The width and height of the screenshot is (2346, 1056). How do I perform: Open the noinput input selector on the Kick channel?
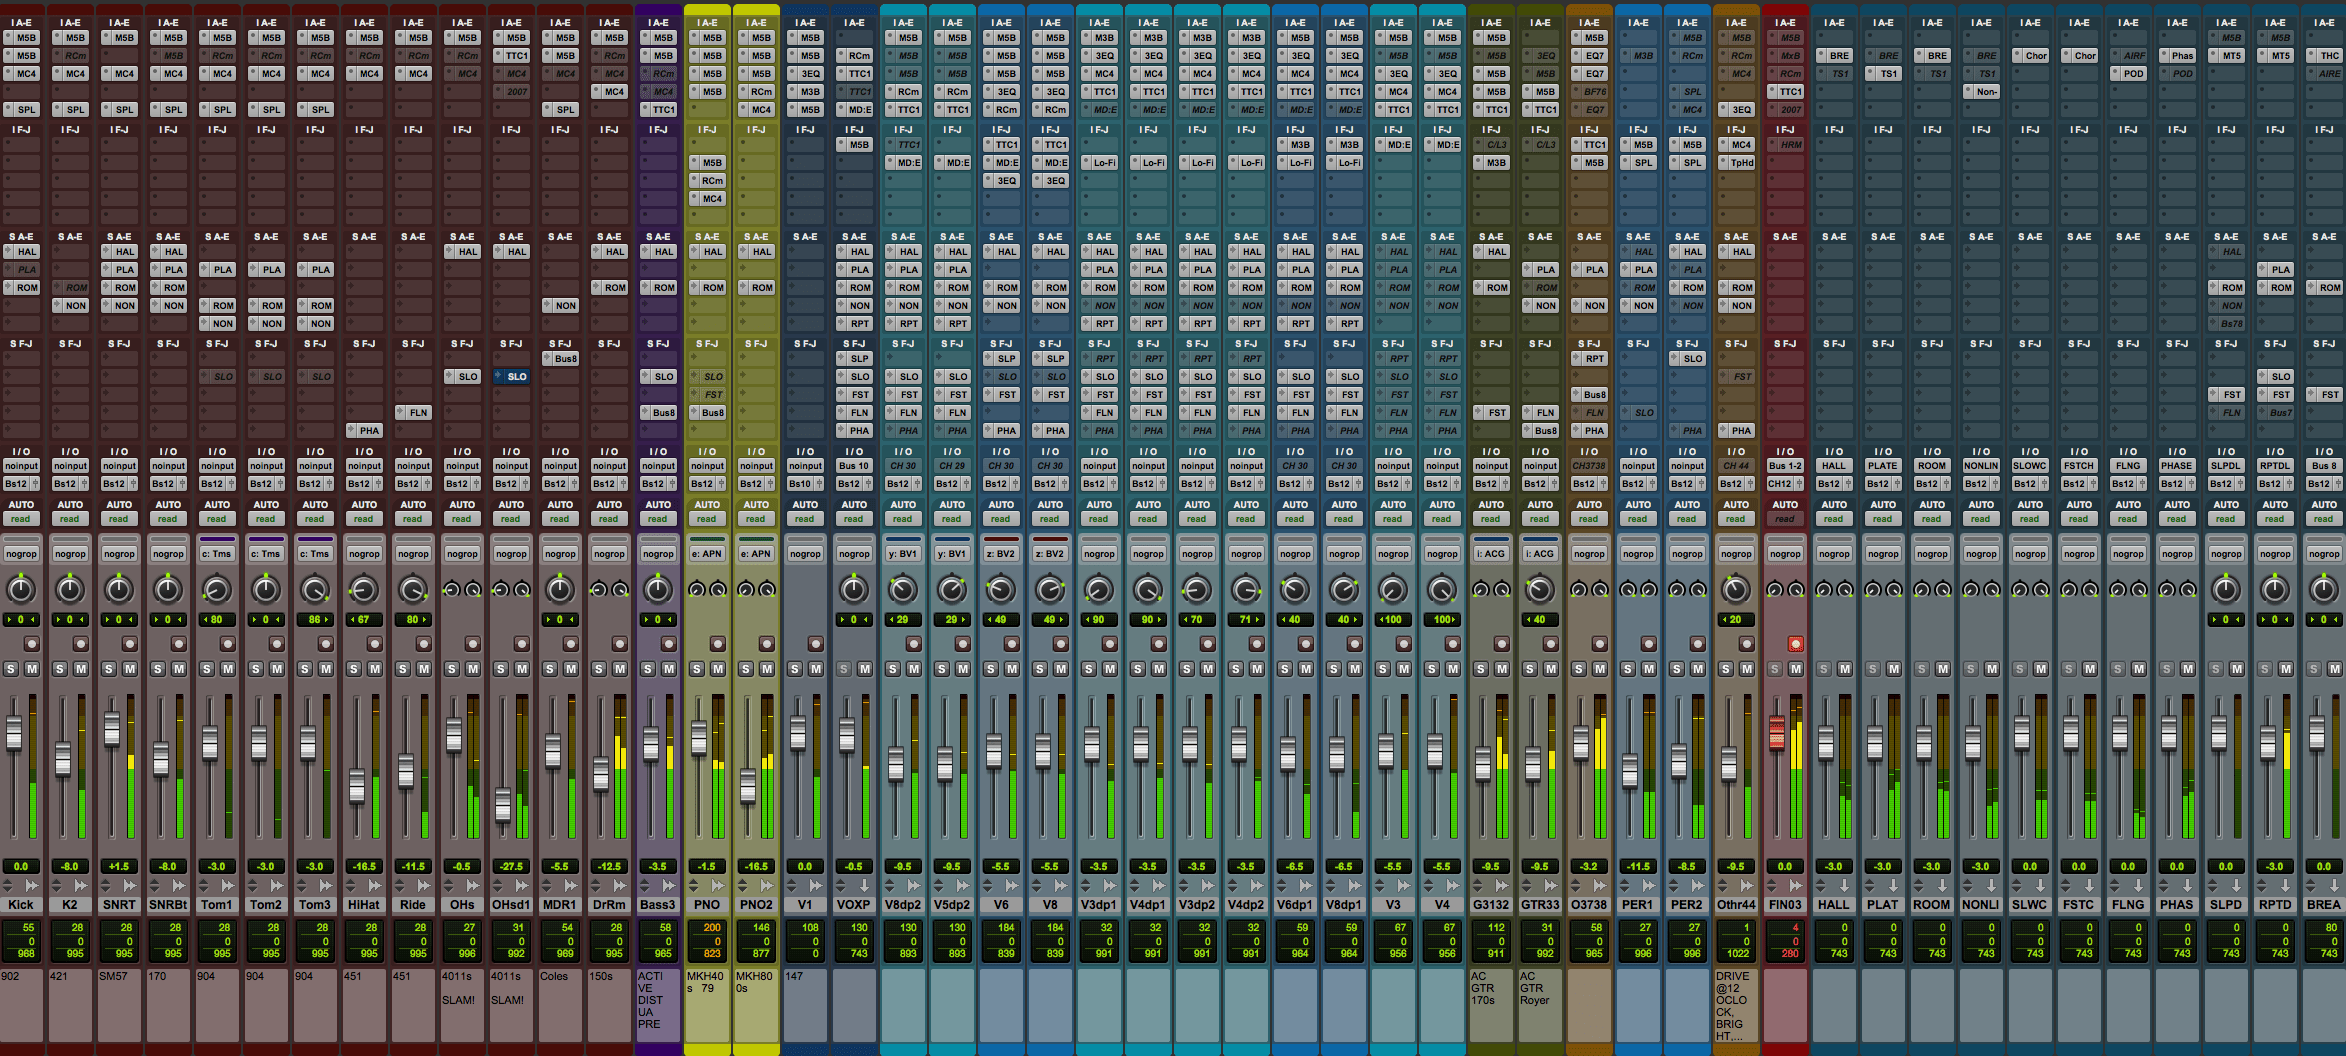[x=22, y=465]
